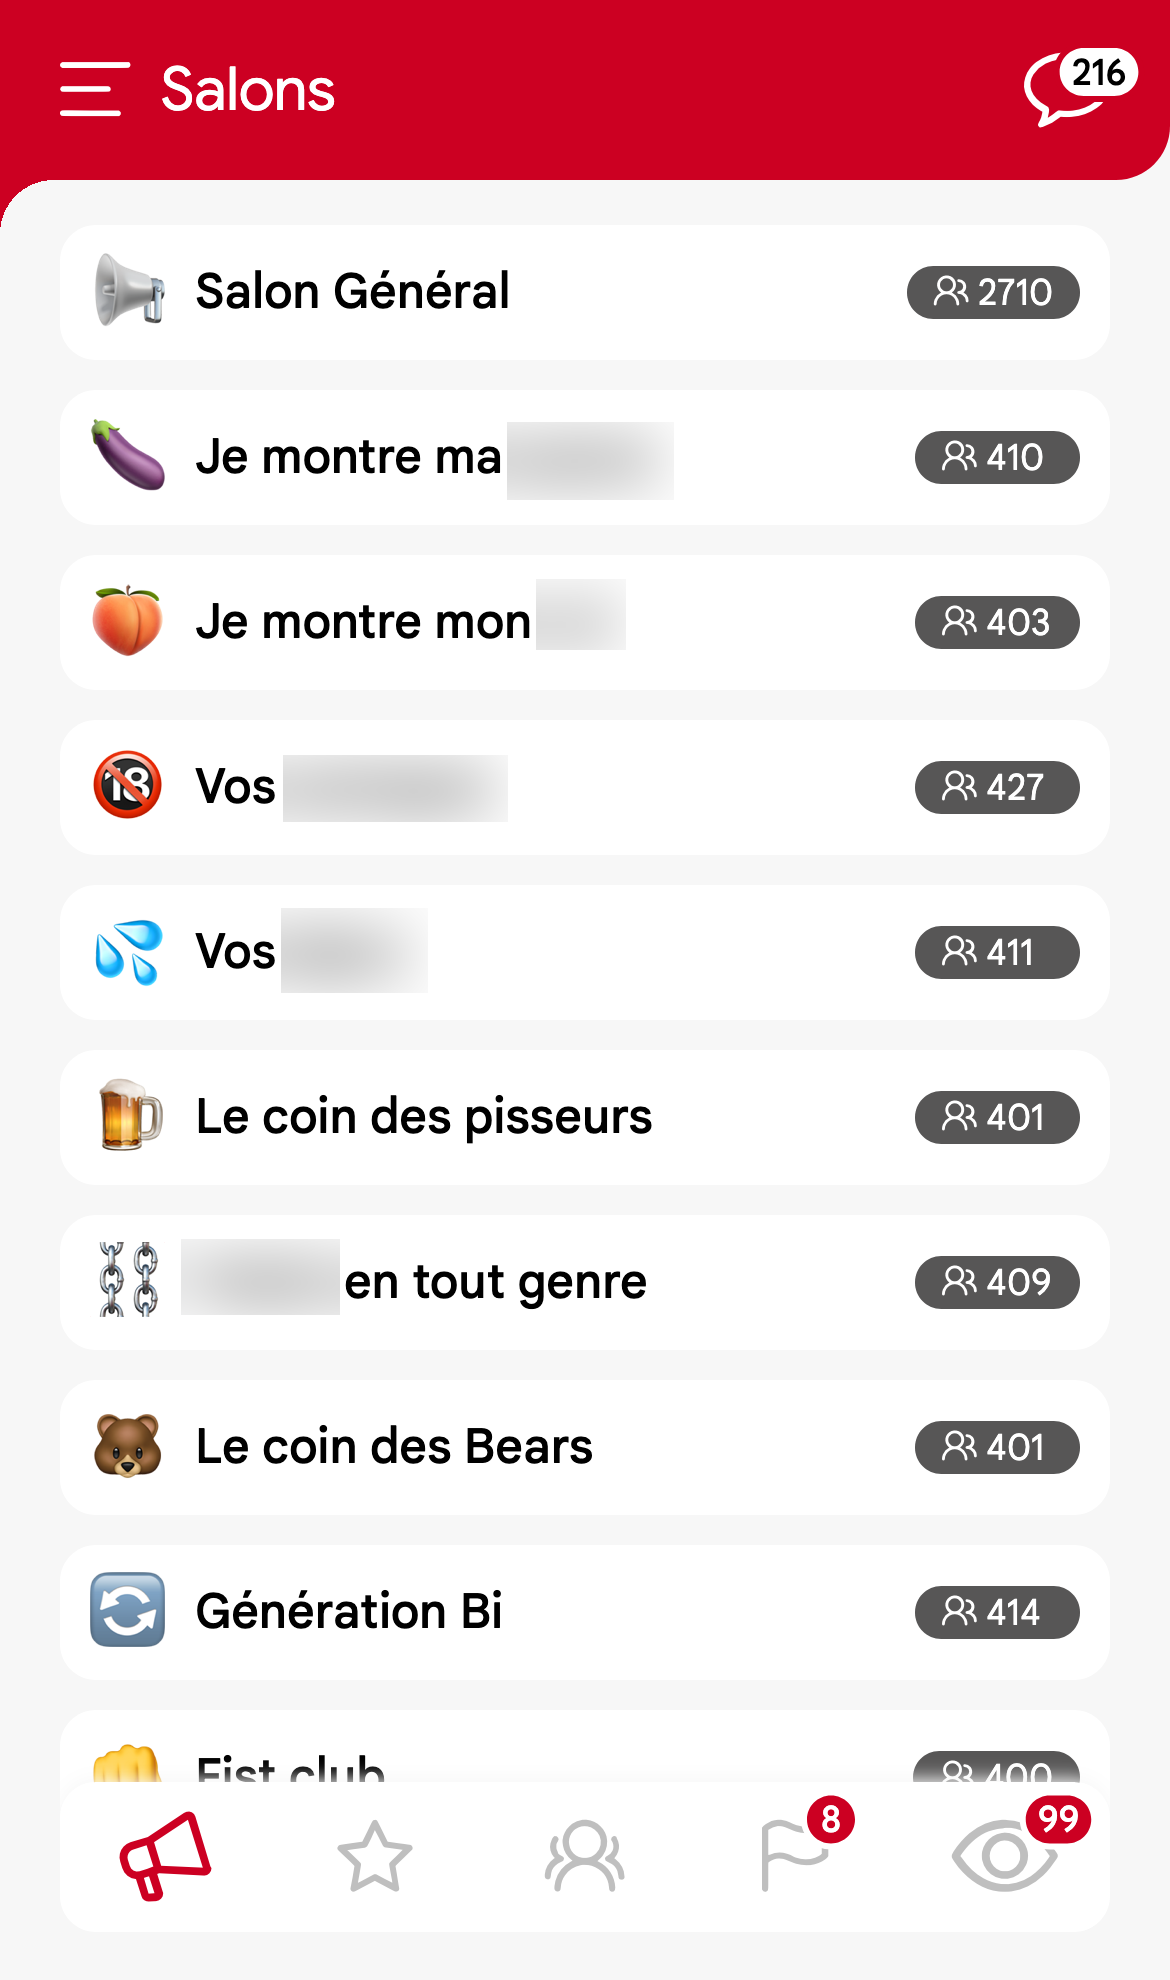Viewport: 1170px width, 1980px height.
Task: Switch to the people contacts tab
Action: coord(585,1856)
